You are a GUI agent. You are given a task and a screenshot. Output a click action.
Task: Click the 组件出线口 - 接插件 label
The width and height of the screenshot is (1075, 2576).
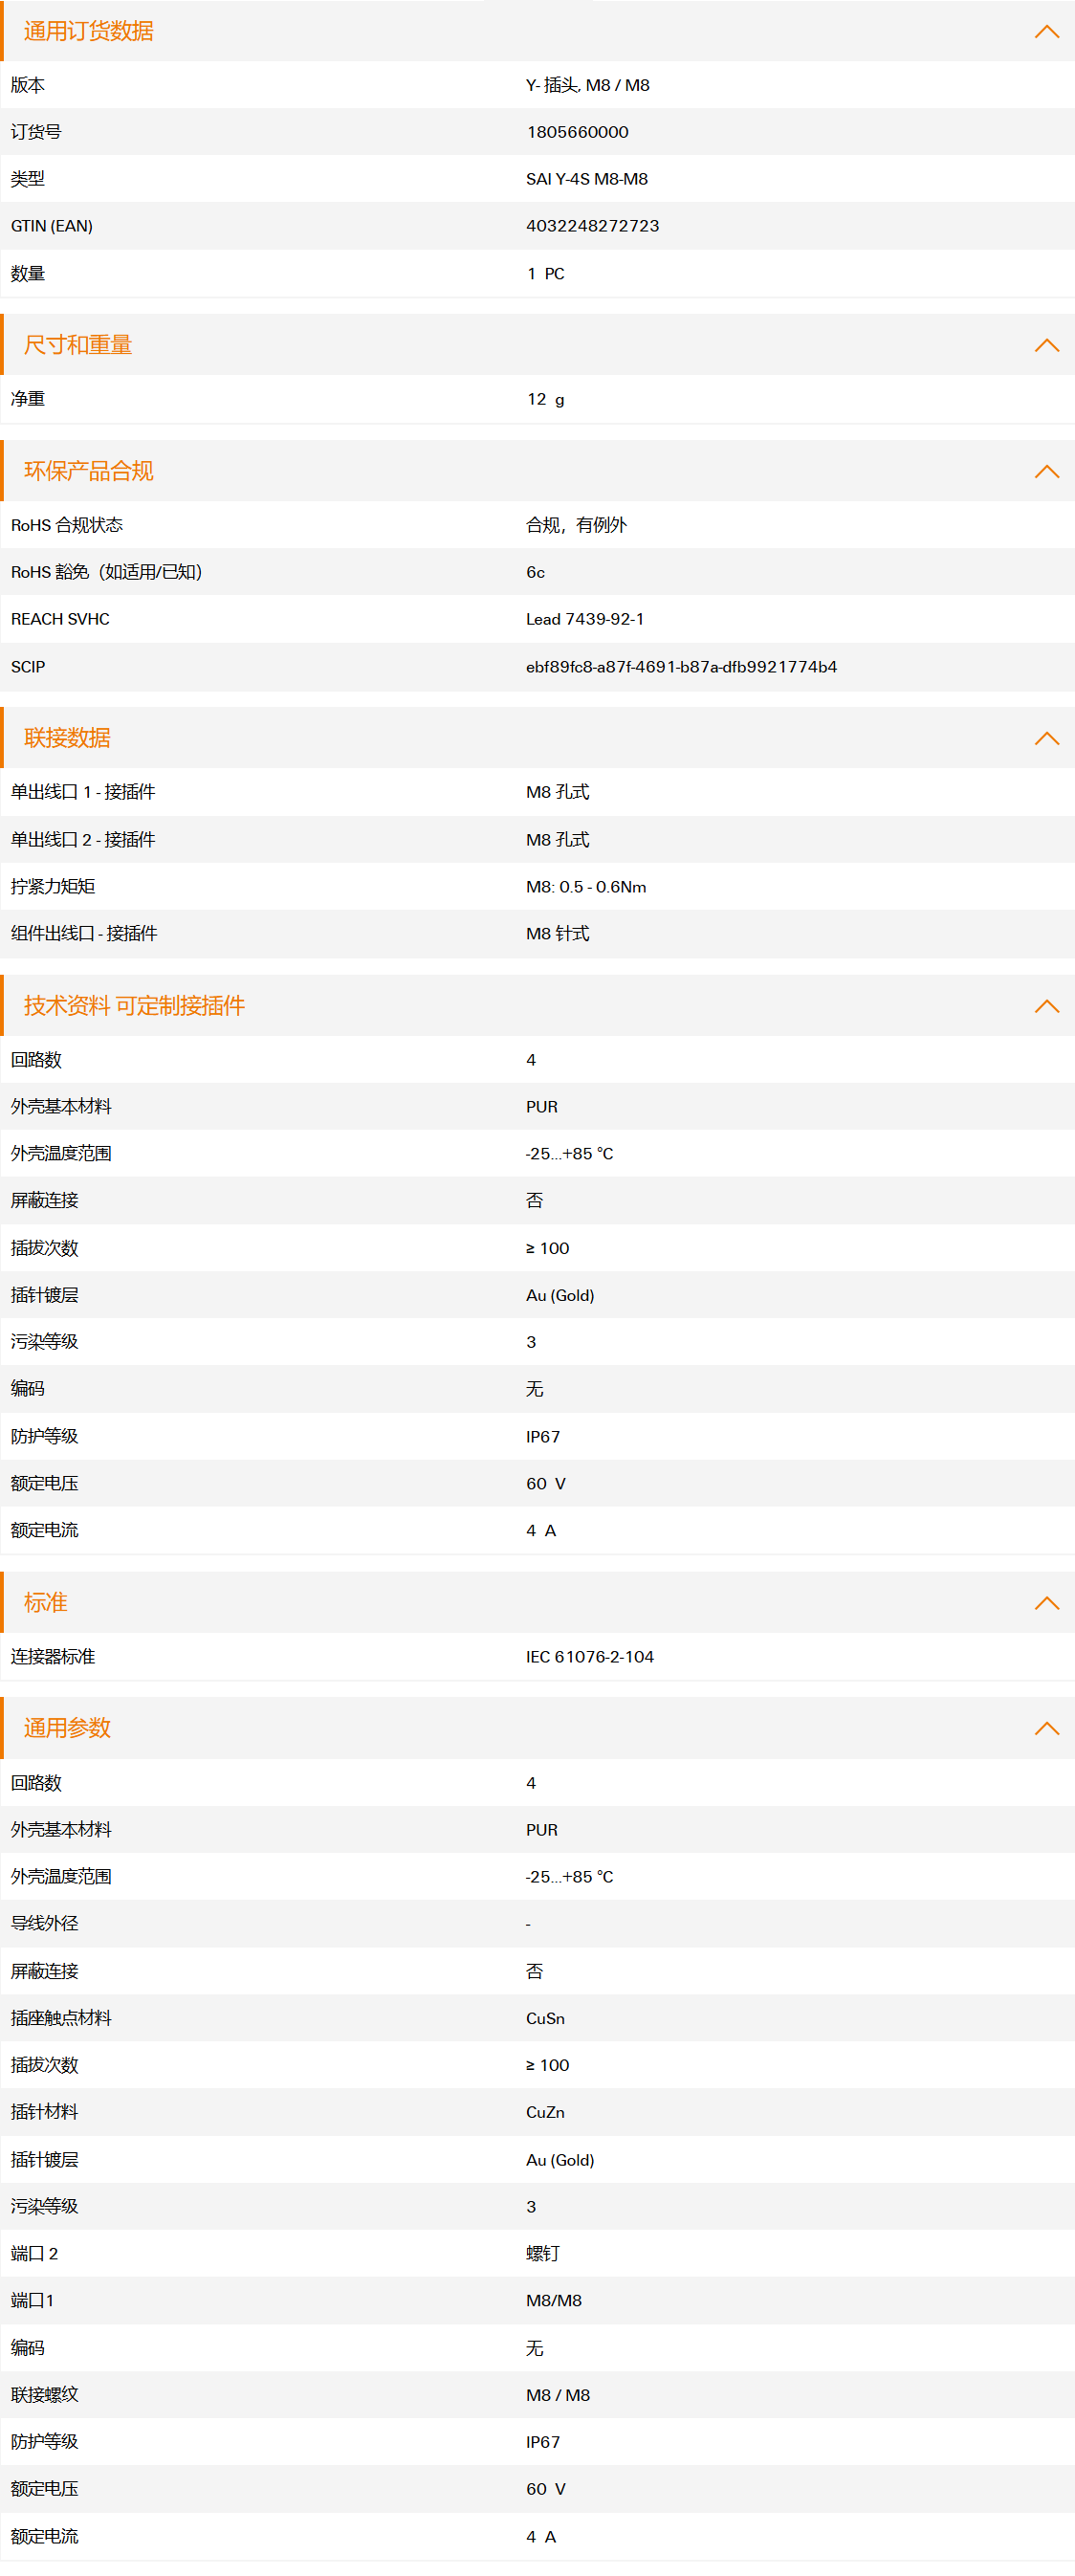[84, 934]
